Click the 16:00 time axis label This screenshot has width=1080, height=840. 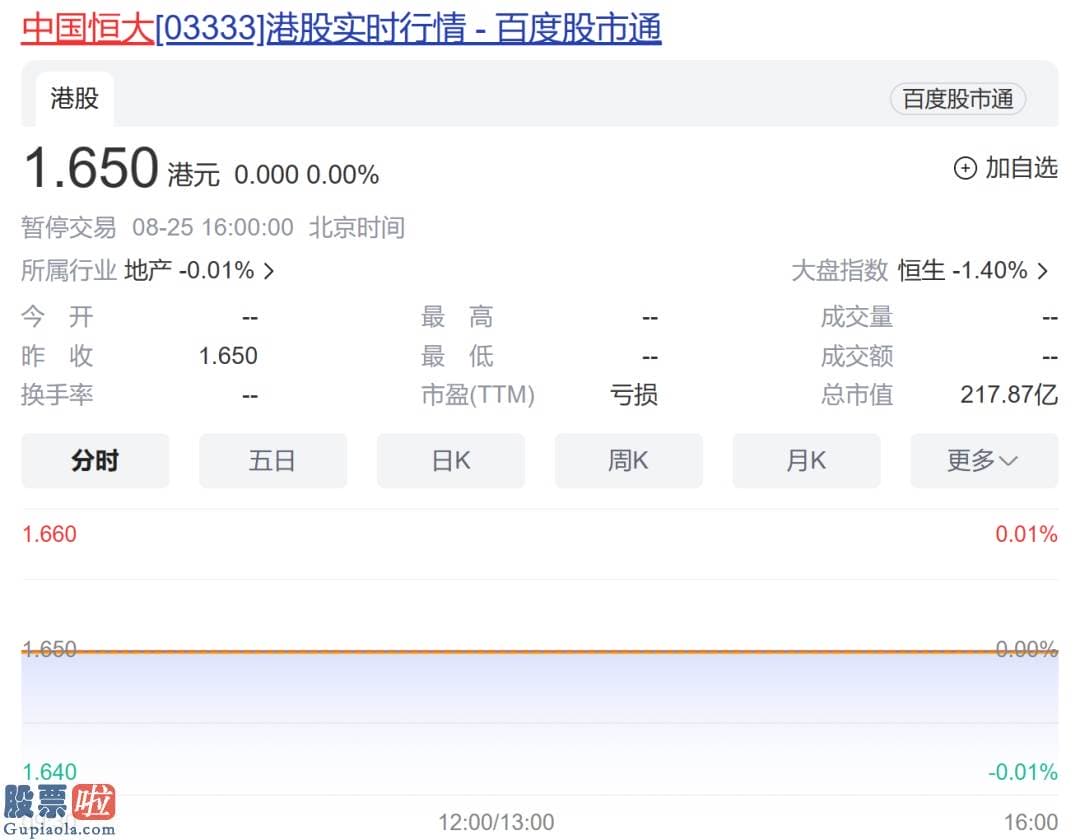(1030, 822)
